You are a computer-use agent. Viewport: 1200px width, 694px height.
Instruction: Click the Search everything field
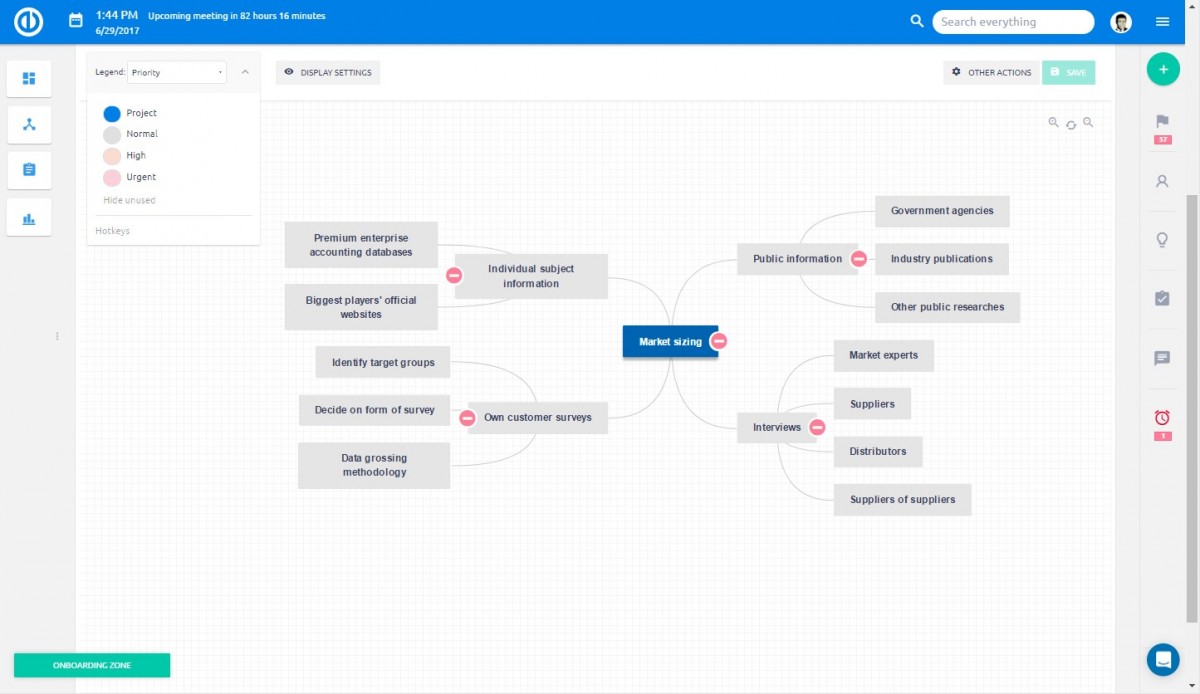pyautogui.click(x=1012, y=22)
